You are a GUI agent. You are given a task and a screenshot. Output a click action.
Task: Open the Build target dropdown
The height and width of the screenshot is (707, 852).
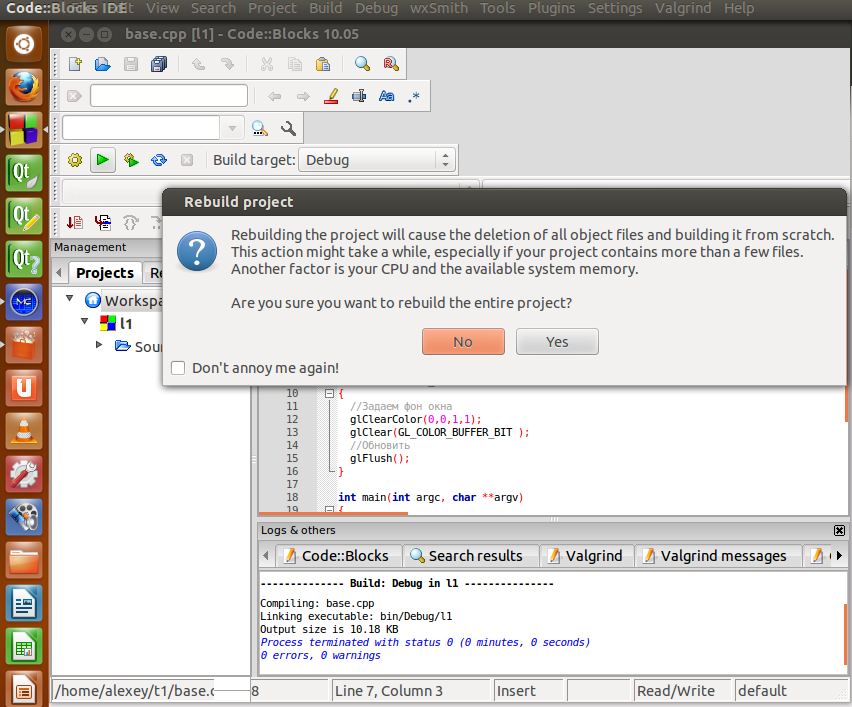(376, 160)
